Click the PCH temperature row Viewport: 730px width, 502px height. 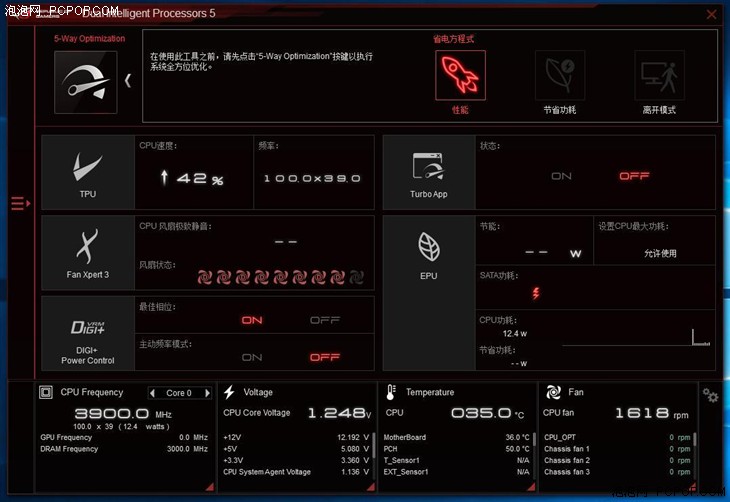(x=456, y=449)
